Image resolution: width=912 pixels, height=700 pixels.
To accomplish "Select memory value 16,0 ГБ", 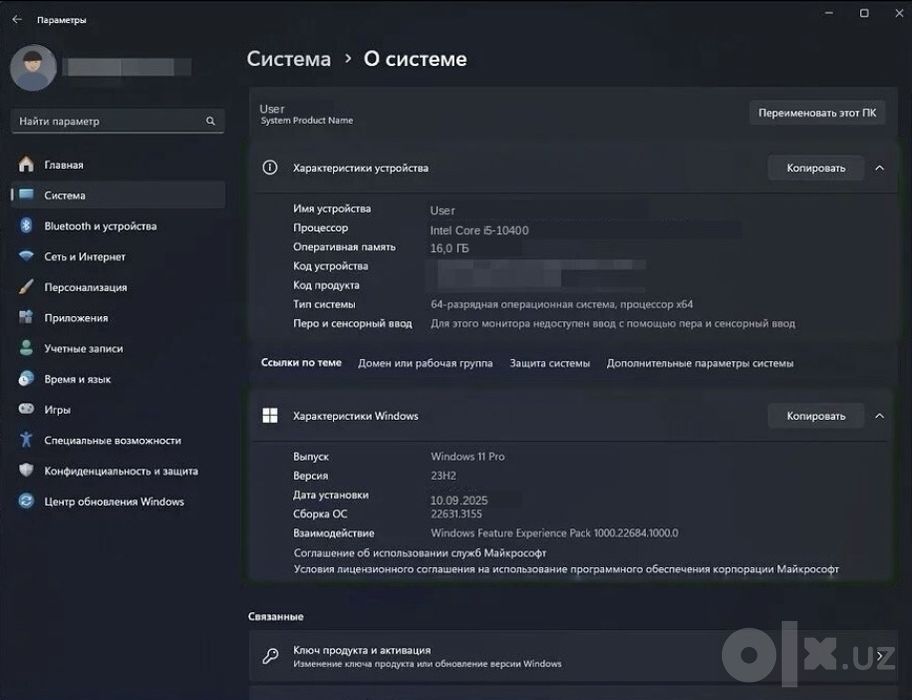I will [449, 248].
